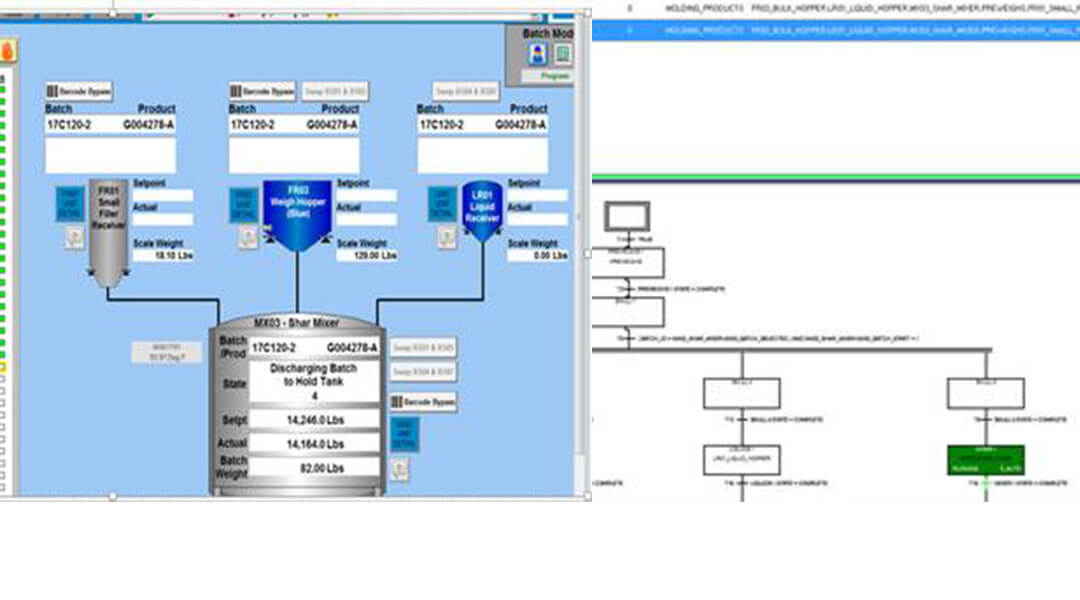Screen dimensions: 1080x600
Task: Click the temperature readout left of MX03 mixer
Action: (x=167, y=353)
